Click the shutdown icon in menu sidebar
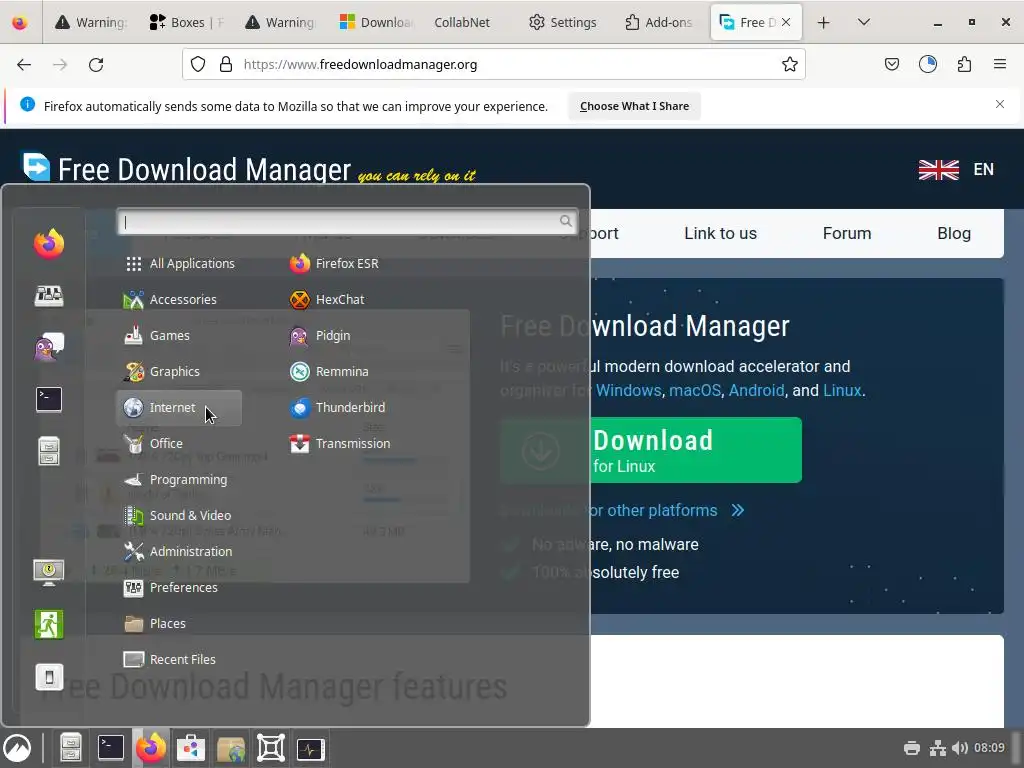Screen dimensions: 1024x768 (x=49, y=677)
